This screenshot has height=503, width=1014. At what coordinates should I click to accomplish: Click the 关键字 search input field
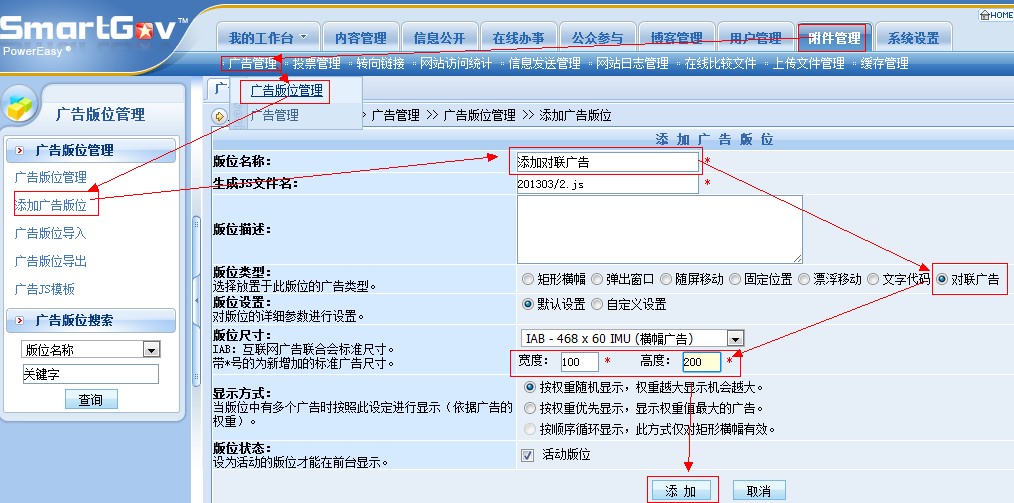point(90,374)
